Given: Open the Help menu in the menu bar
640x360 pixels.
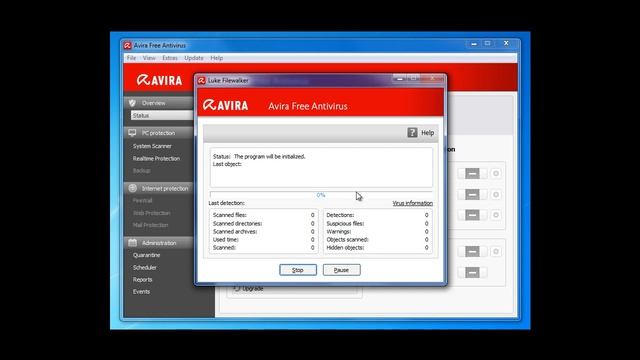Looking at the screenshot, I should pos(217,58).
